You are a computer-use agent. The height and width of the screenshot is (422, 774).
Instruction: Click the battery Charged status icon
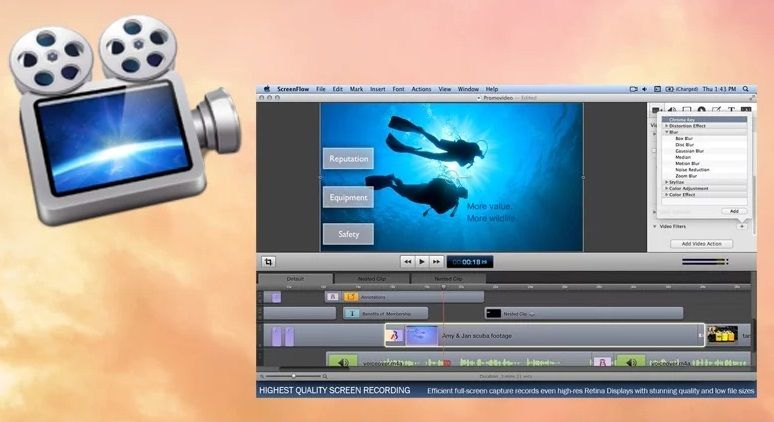coord(682,89)
